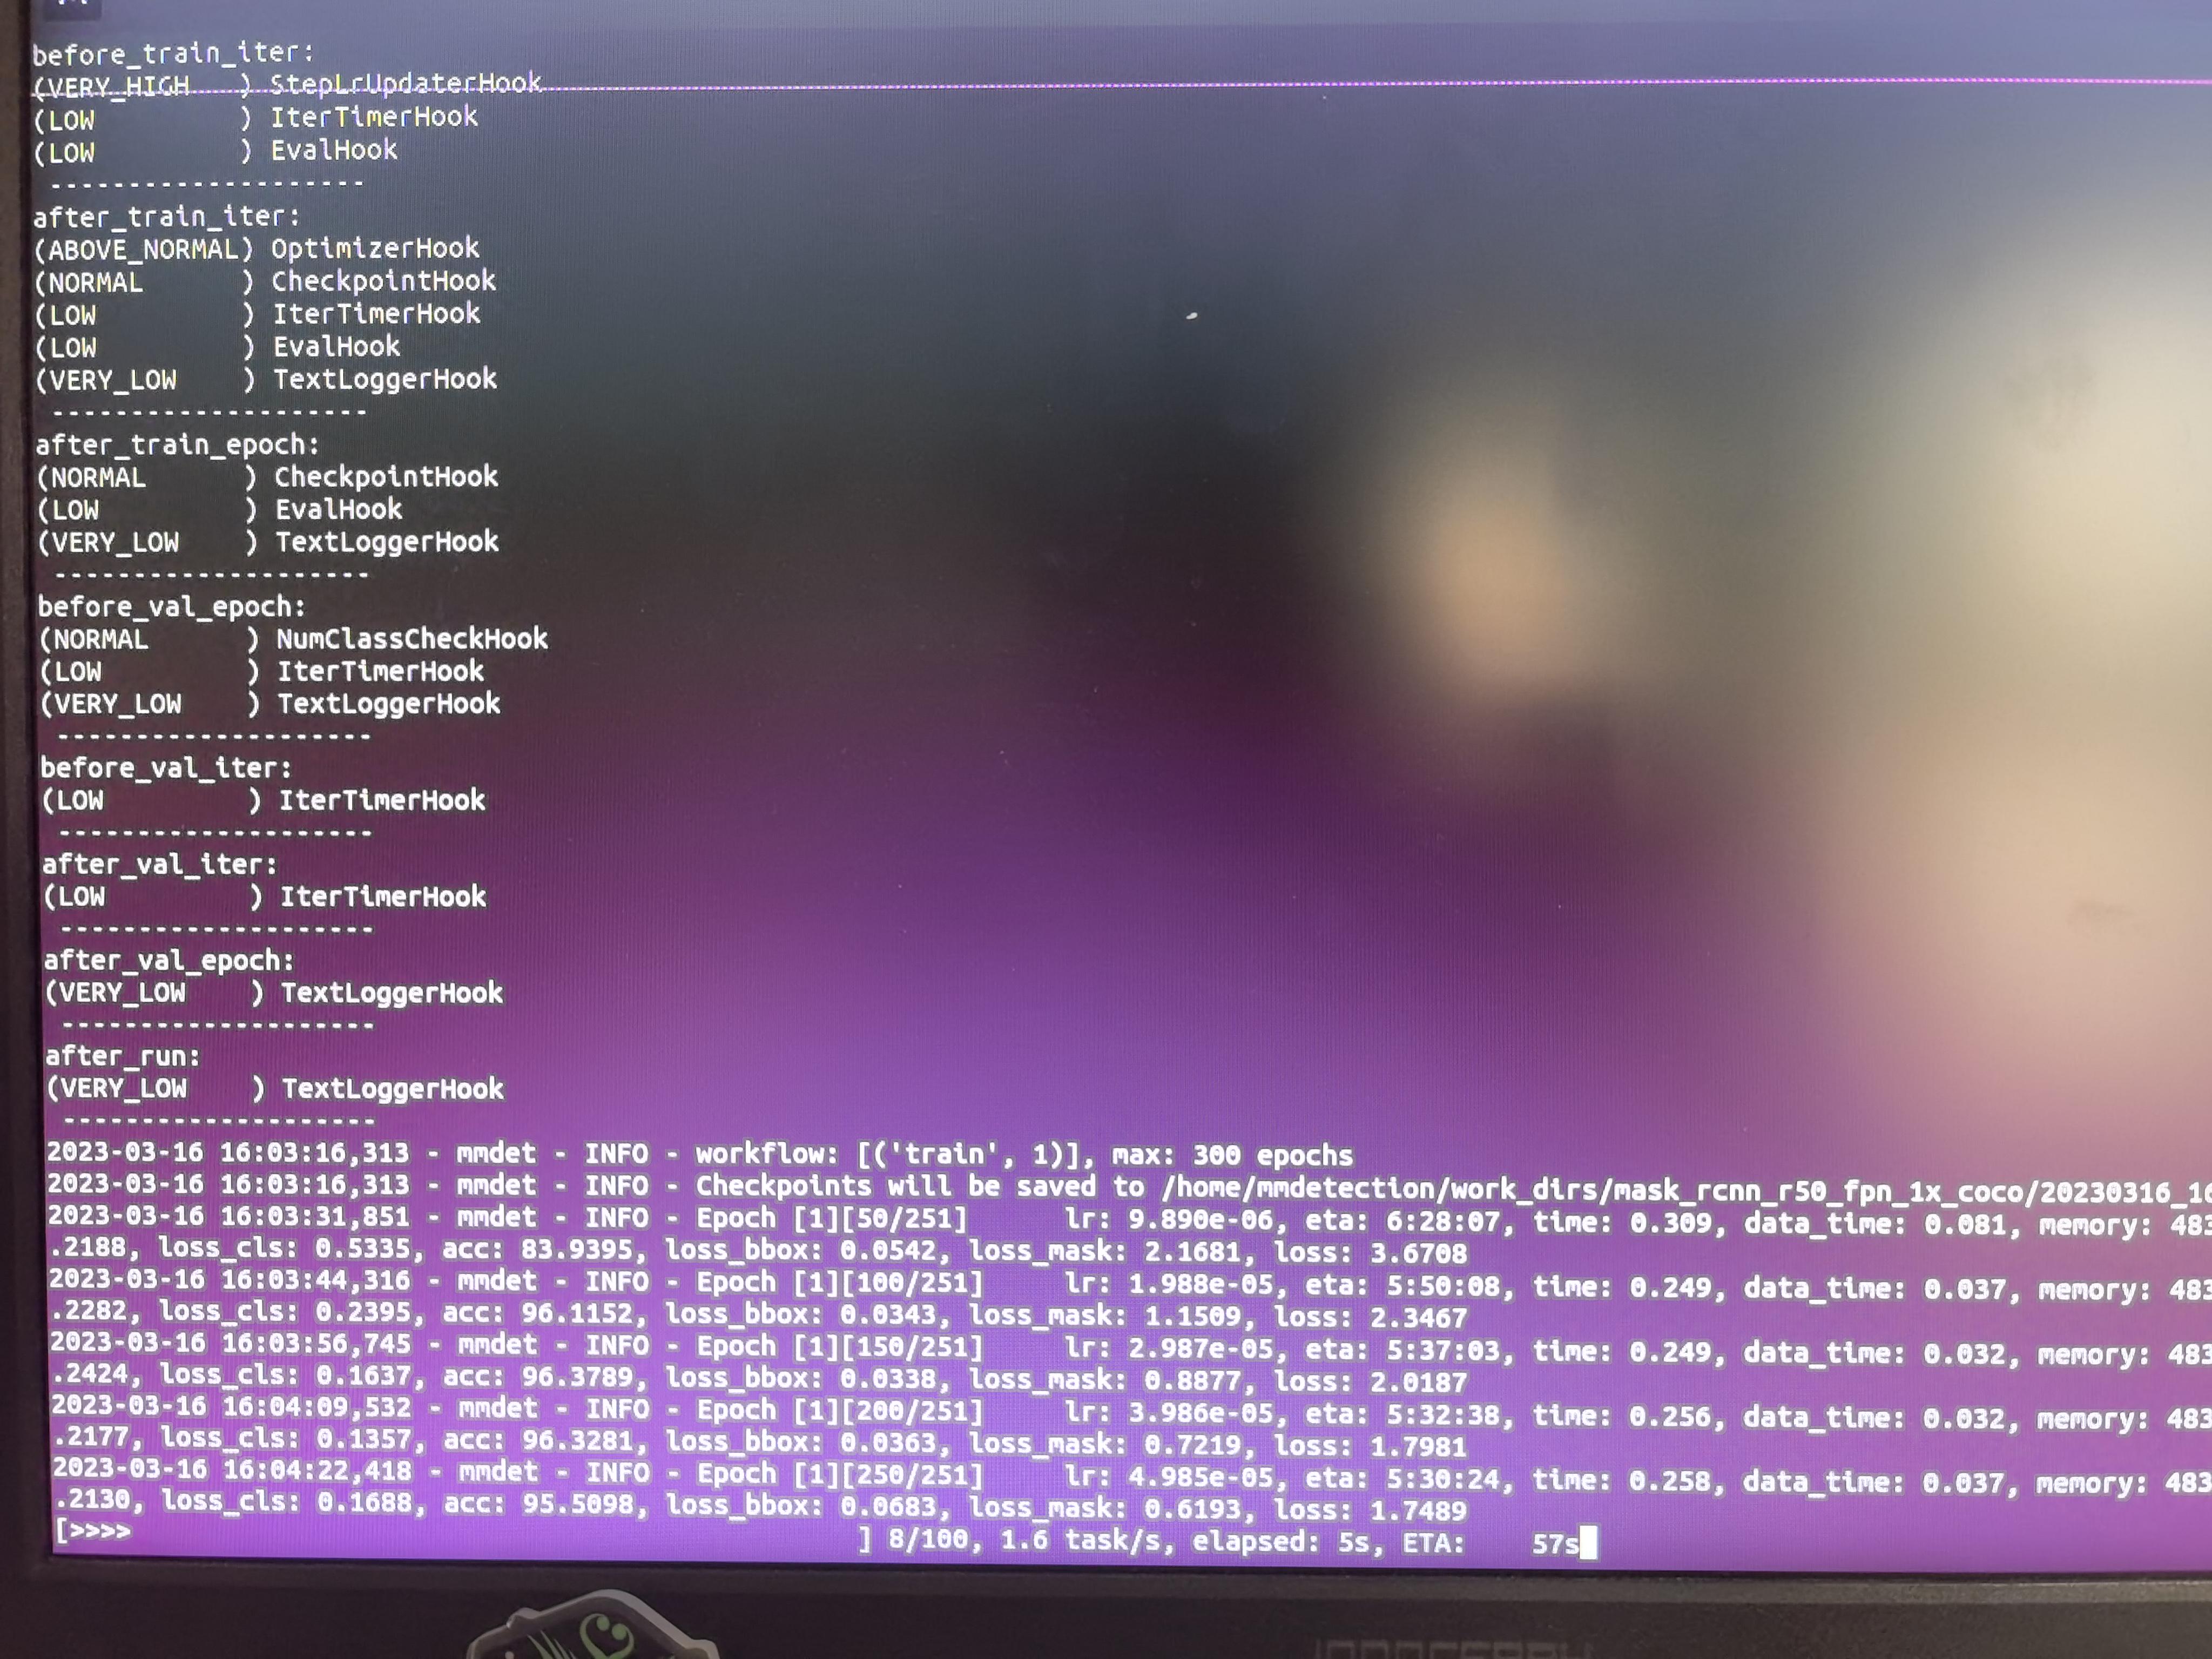Viewport: 2212px width, 1659px height.
Task: Click the after_val_iter: section header
Action: 160,864
